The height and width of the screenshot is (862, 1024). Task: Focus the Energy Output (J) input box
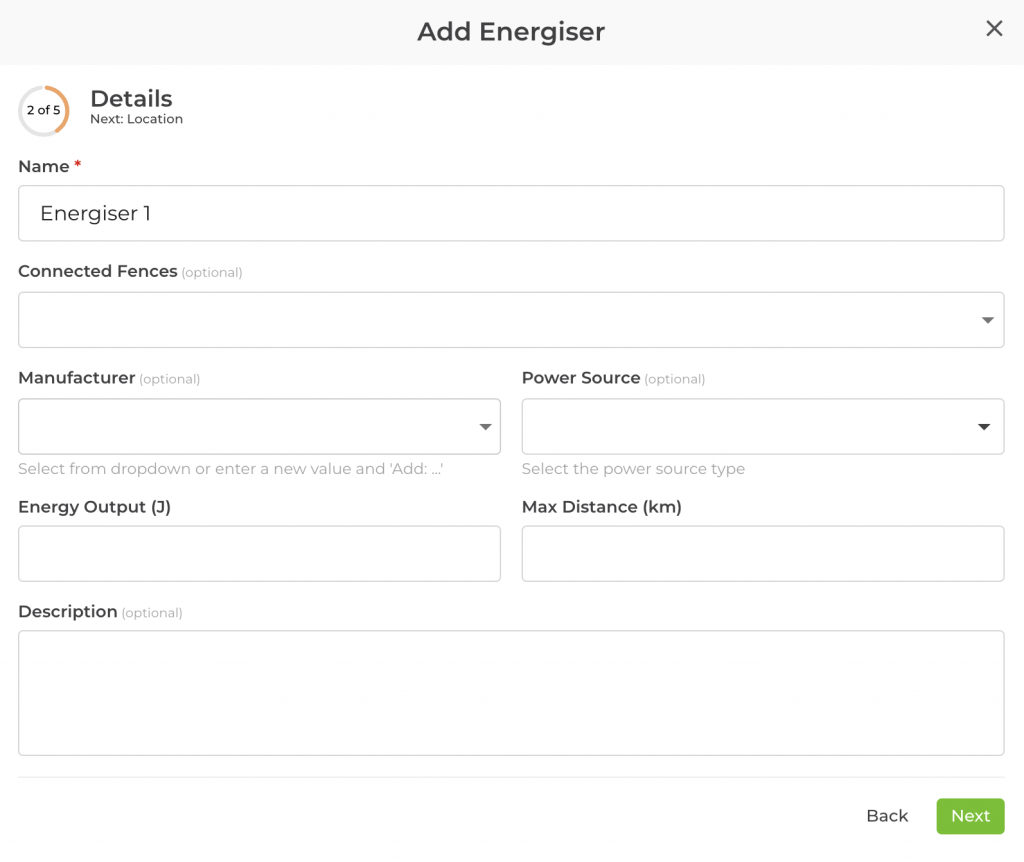point(259,554)
